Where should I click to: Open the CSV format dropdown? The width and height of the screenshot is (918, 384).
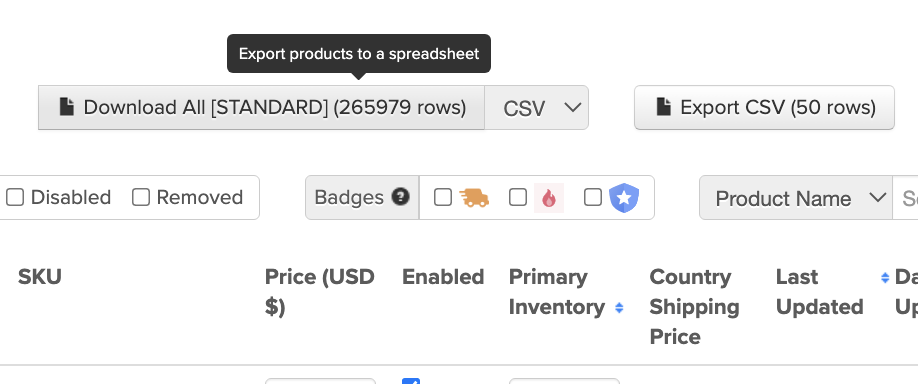point(536,108)
